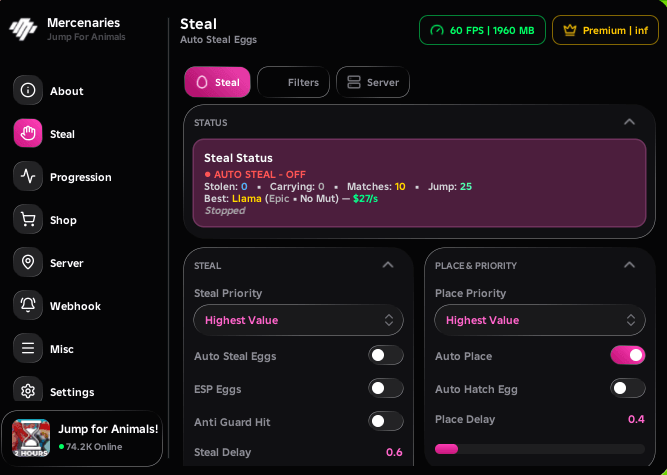Click the Steal Status card
The height and width of the screenshot is (475, 667).
click(x=419, y=183)
